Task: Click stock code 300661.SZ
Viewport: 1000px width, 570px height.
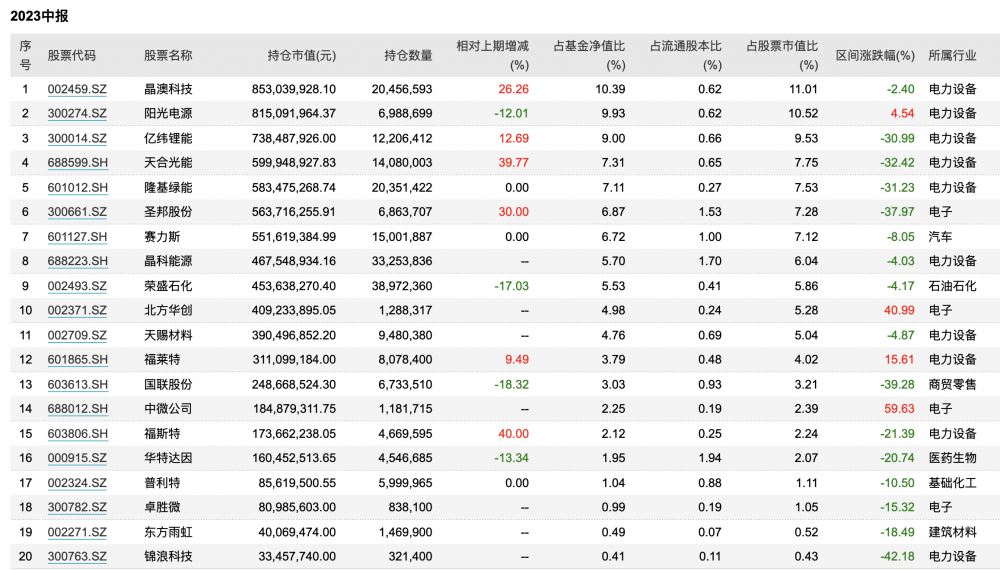Action: point(77,212)
